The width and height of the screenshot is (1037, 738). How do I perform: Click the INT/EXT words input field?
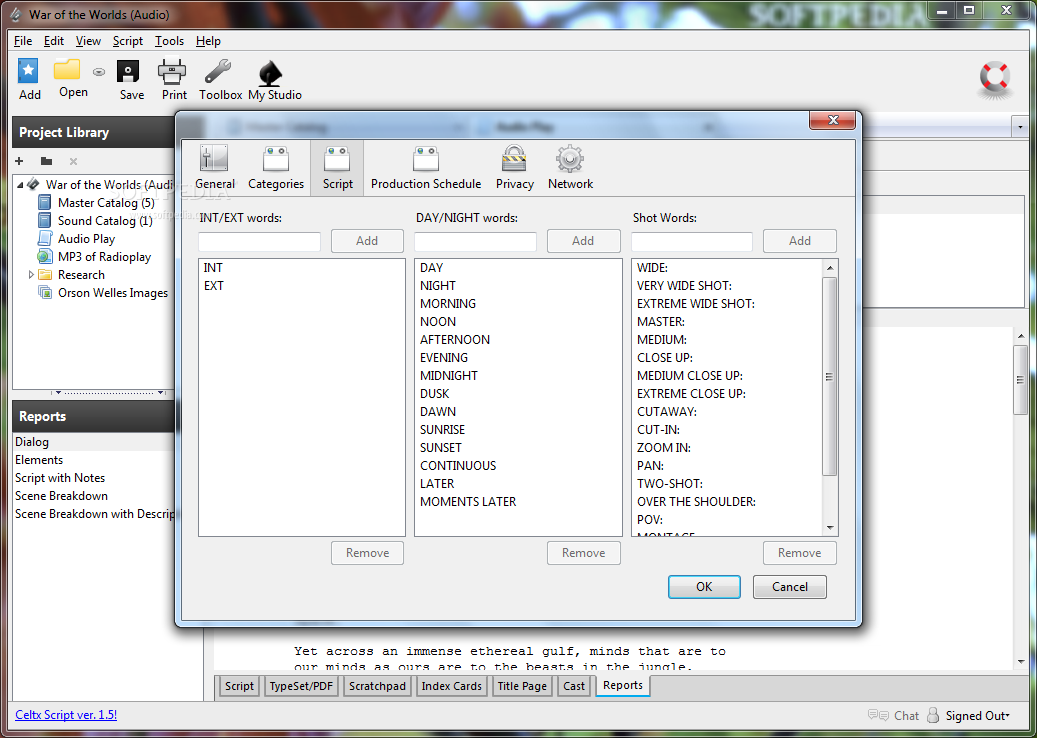pyautogui.click(x=259, y=241)
